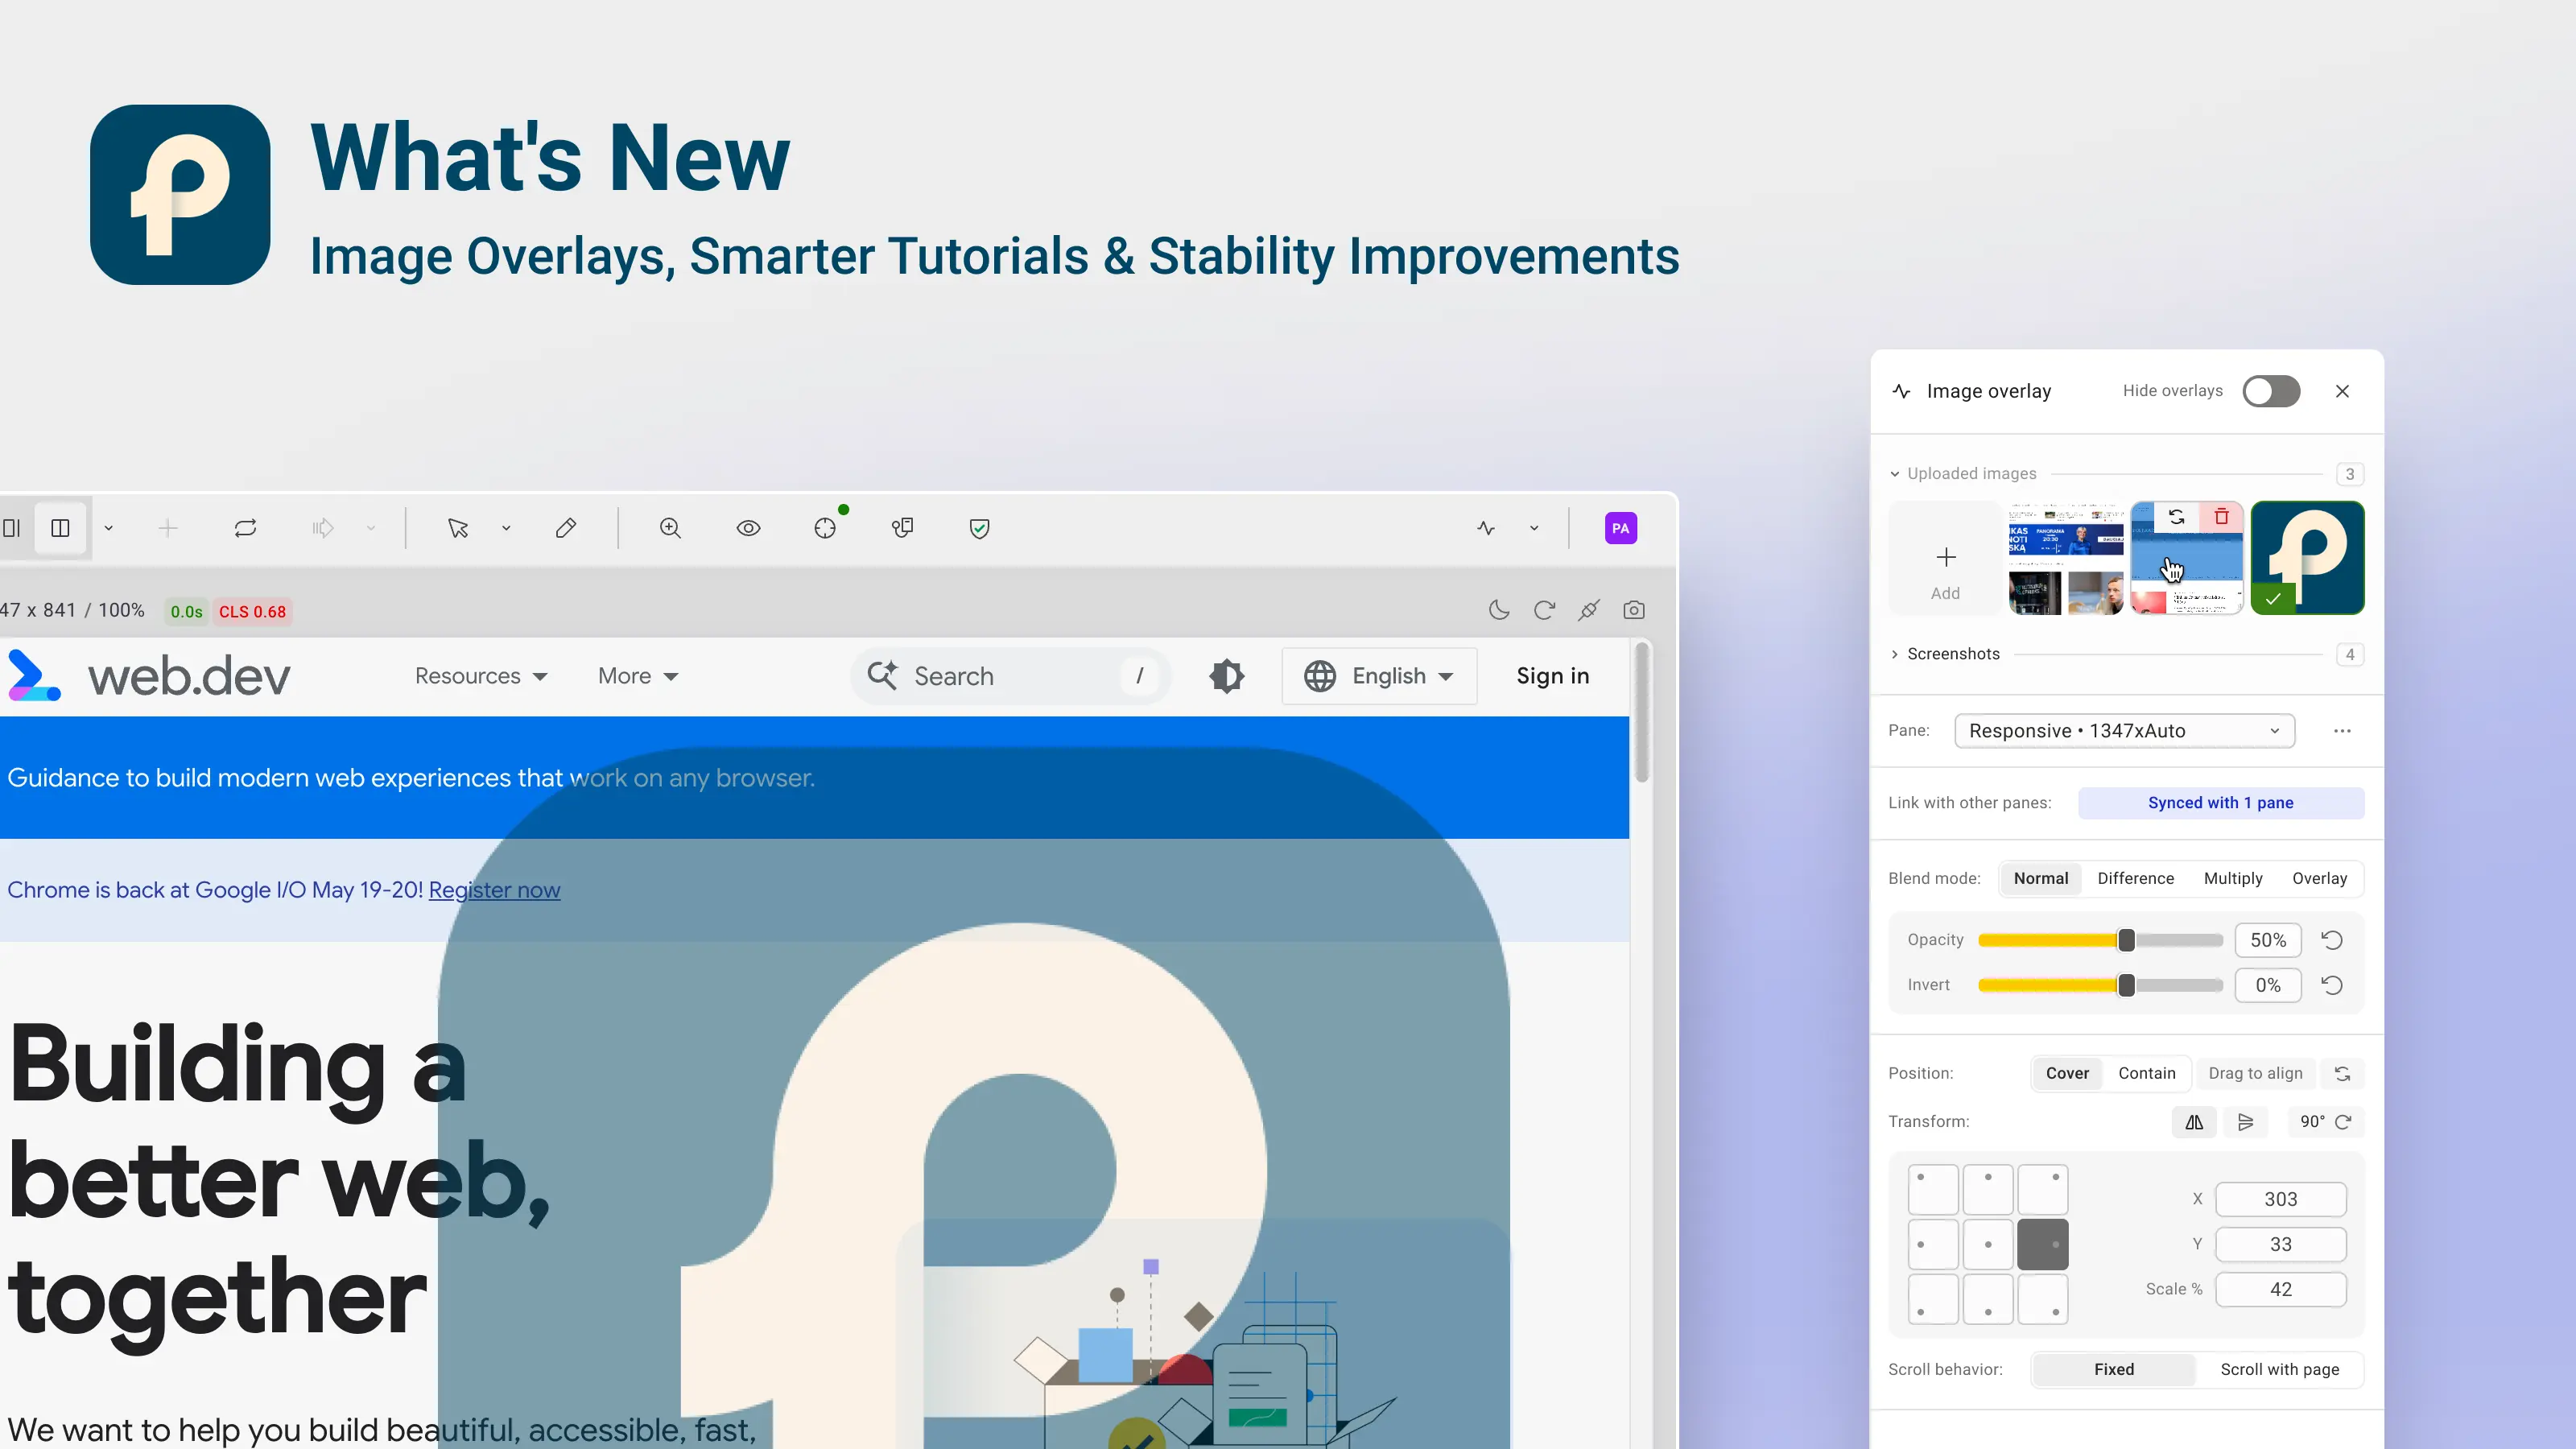The height and width of the screenshot is (1449, 2576).
Task: Click the X position input field
Action: click(x=2281, y=1199)
